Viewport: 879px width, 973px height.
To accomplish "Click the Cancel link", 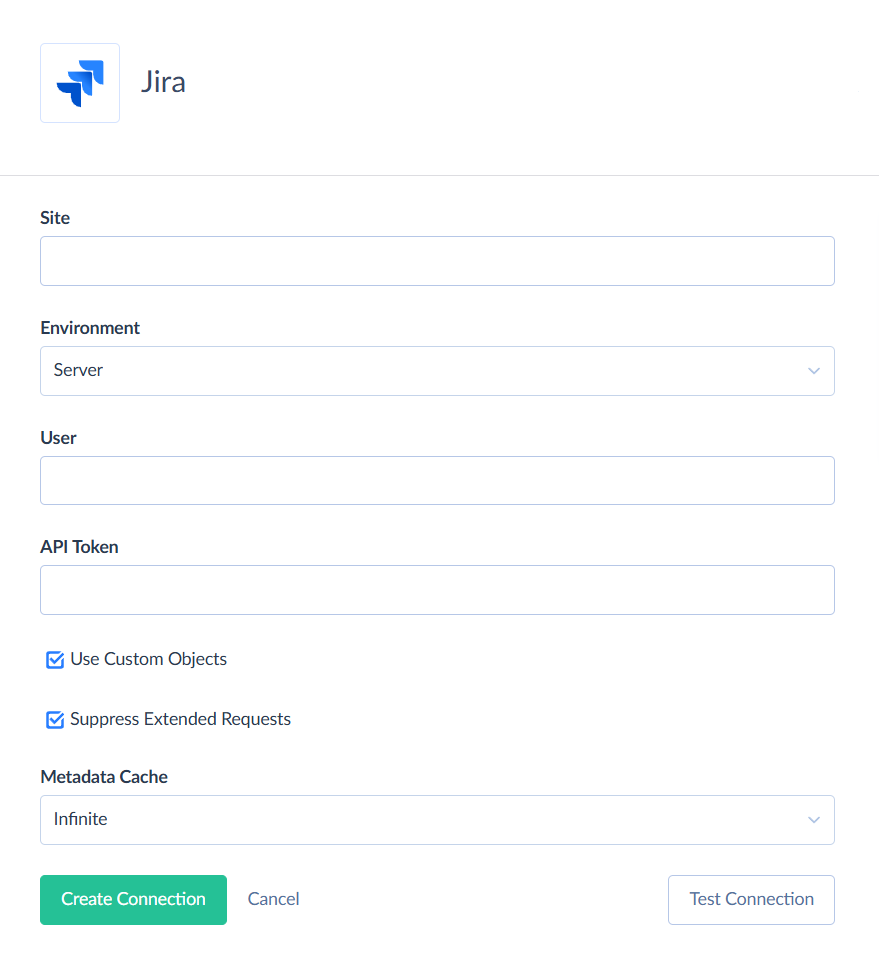I will pyautogui.click(x=273, y=899).
